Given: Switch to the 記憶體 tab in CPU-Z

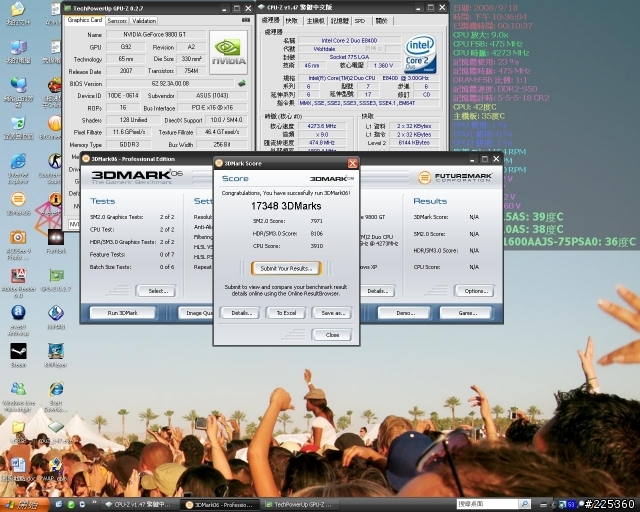Looking at the screenshot, I should pos(340,20).
